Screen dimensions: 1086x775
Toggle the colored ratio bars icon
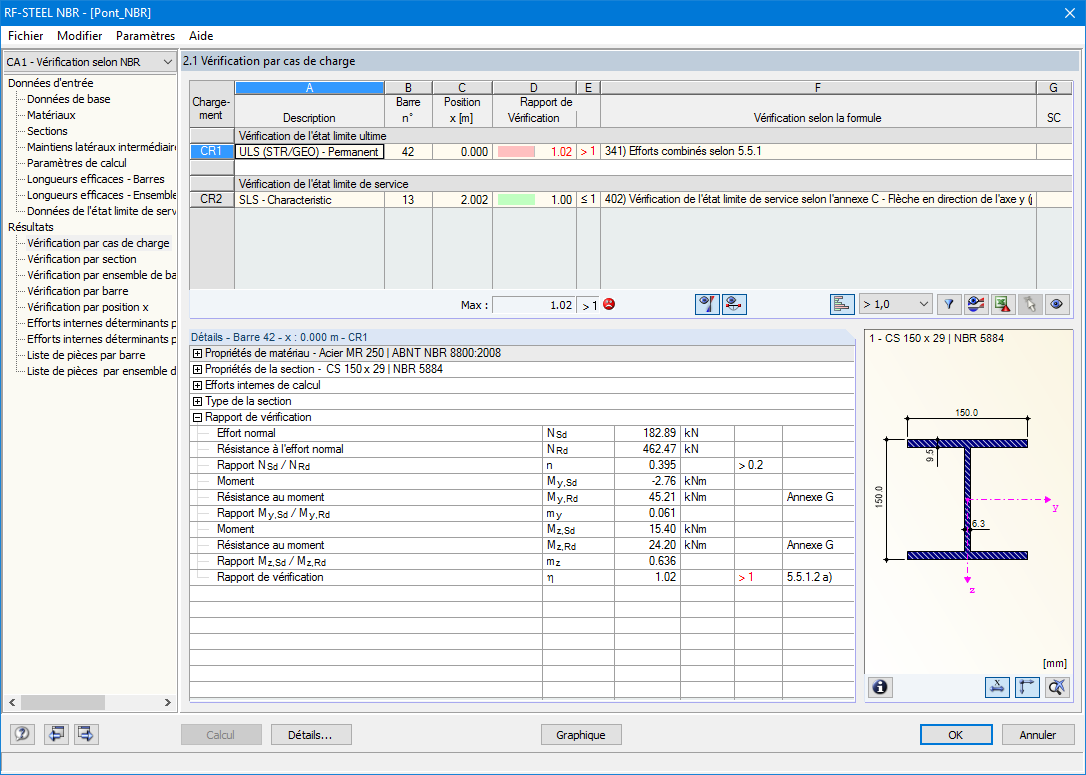tap(842, 304)
